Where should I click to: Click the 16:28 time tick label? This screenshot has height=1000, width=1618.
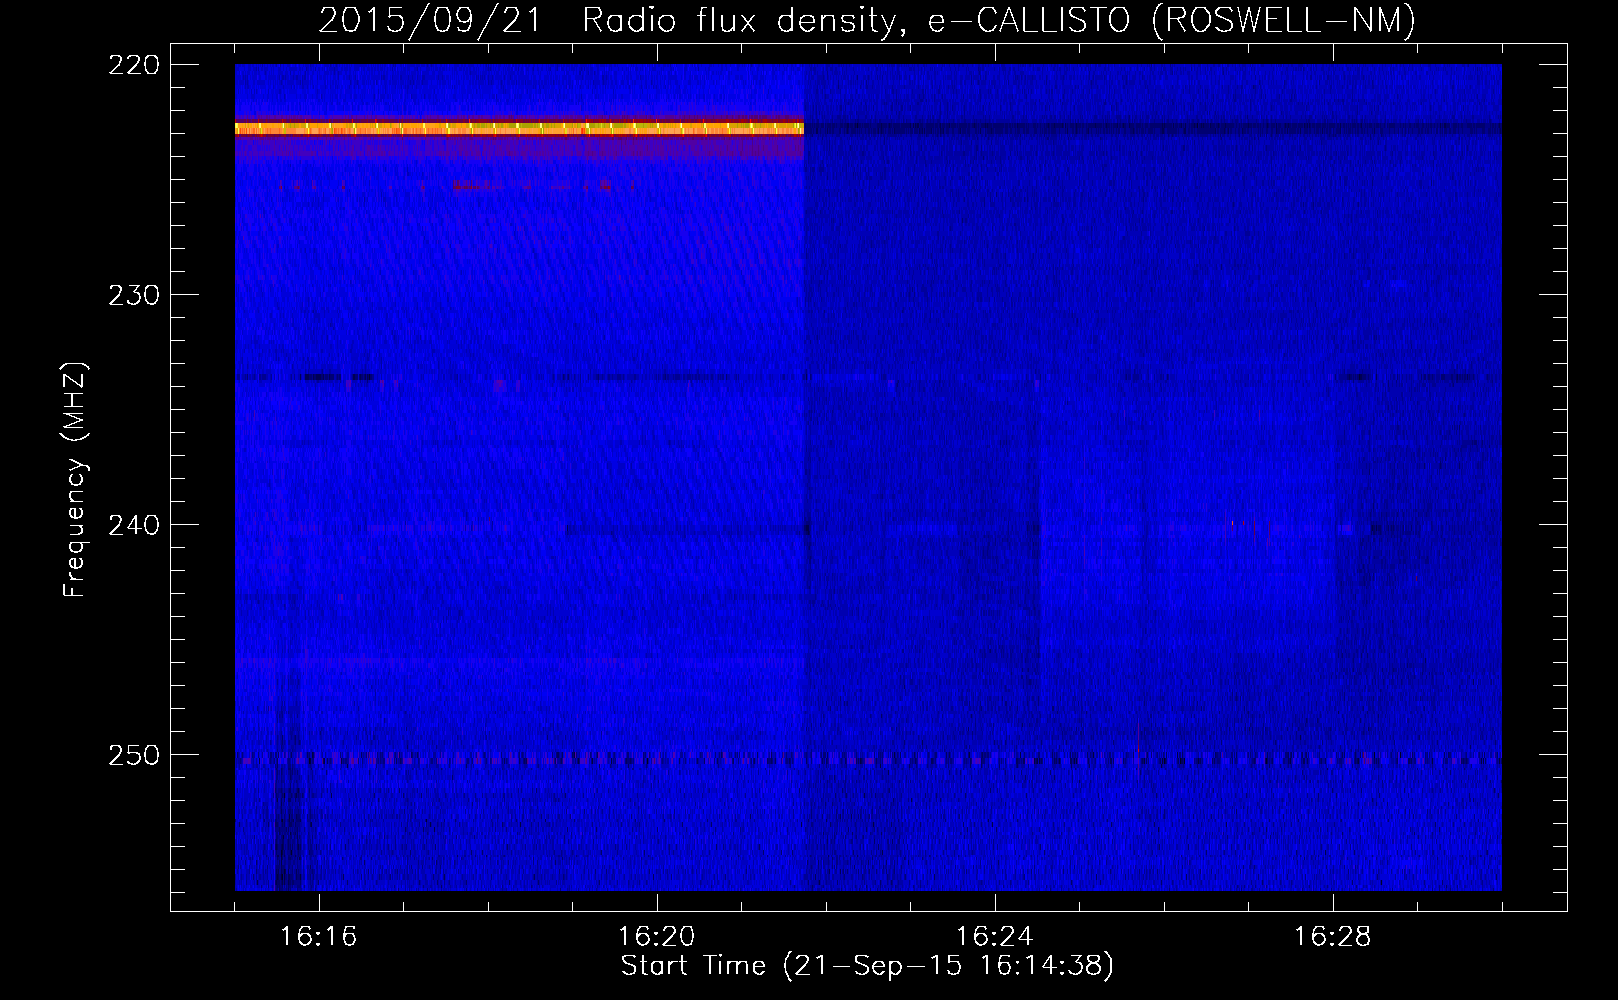(x=1332, y=936)
